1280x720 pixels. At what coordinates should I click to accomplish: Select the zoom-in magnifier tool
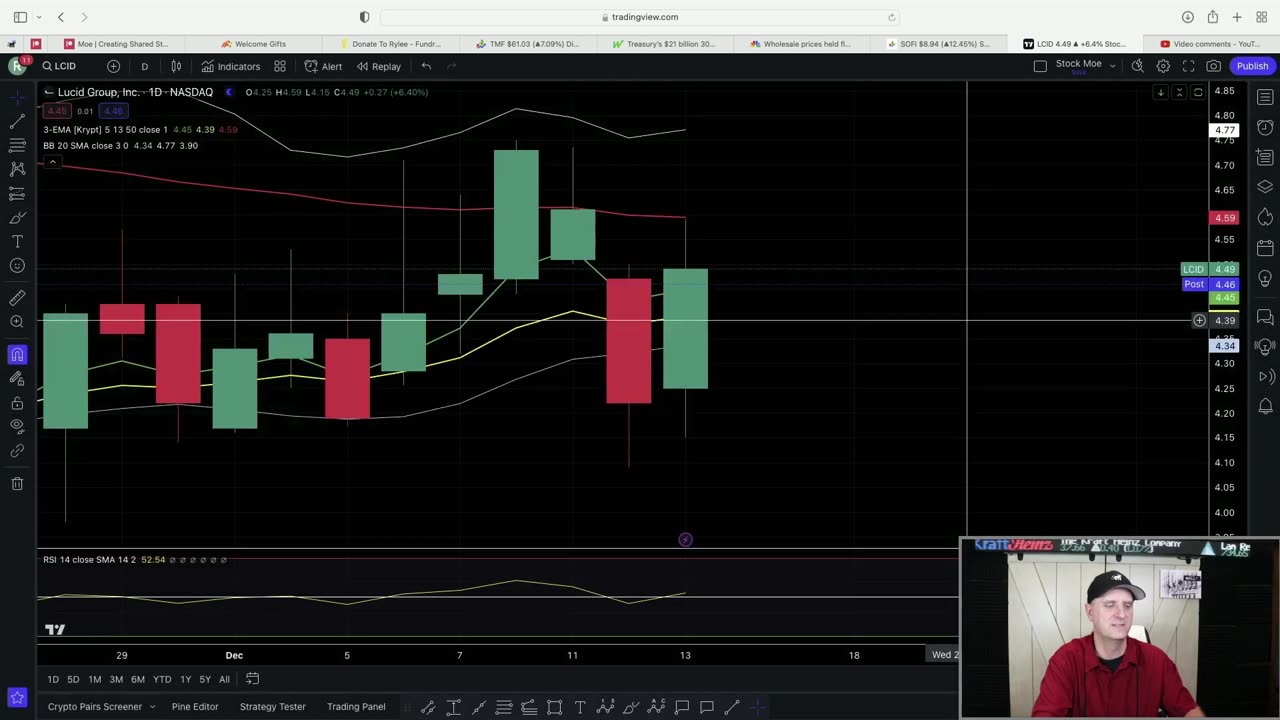[17, 322]
